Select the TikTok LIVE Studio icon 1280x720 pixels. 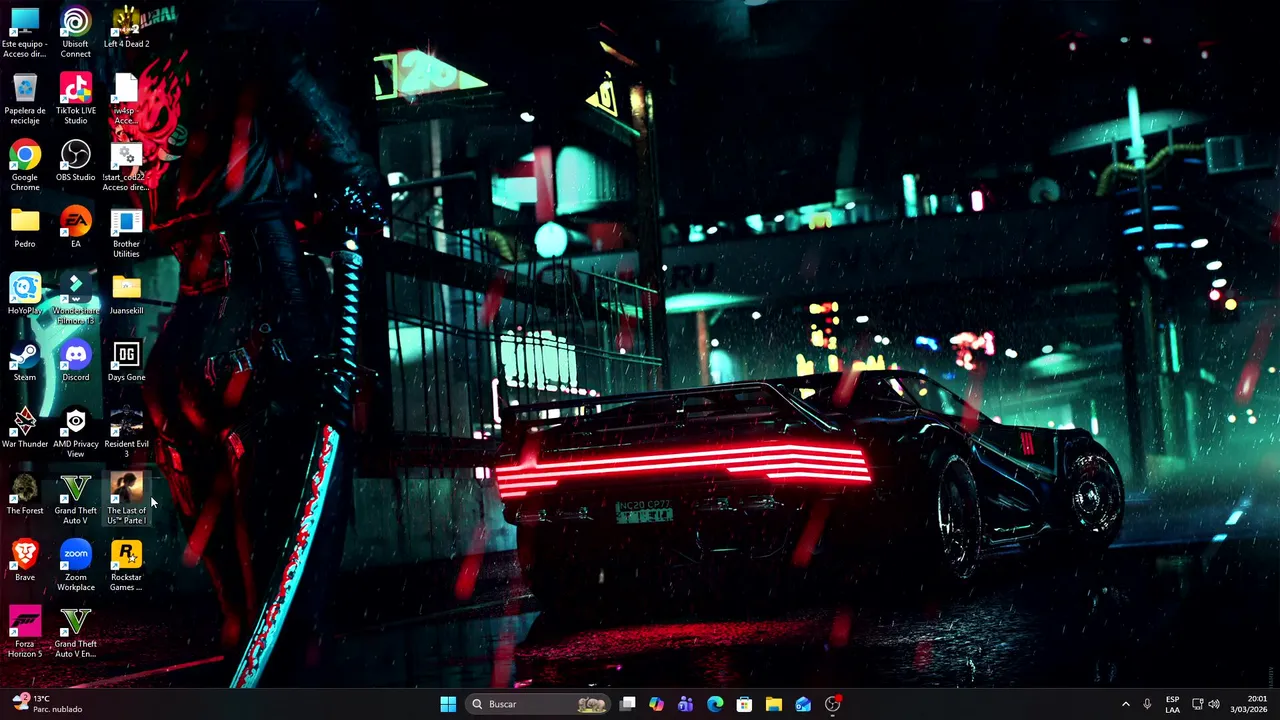[76, 98]
